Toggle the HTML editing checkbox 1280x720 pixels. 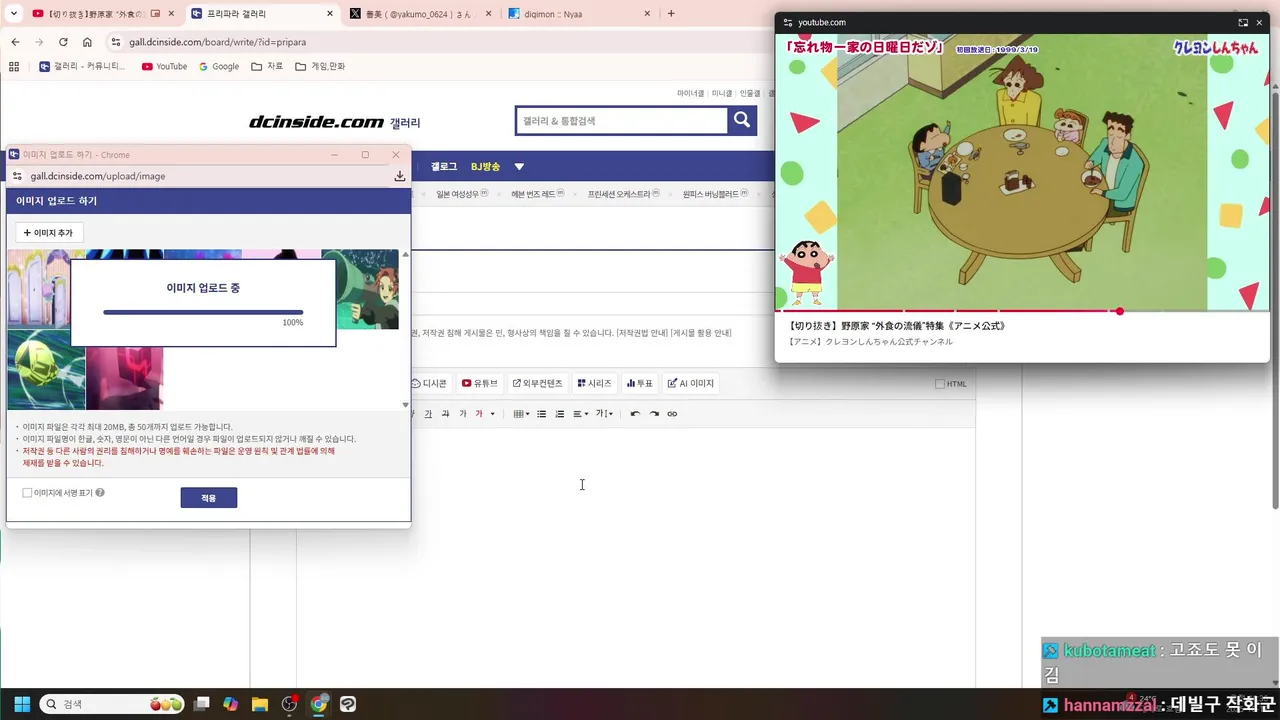click(x=939, y=384)
